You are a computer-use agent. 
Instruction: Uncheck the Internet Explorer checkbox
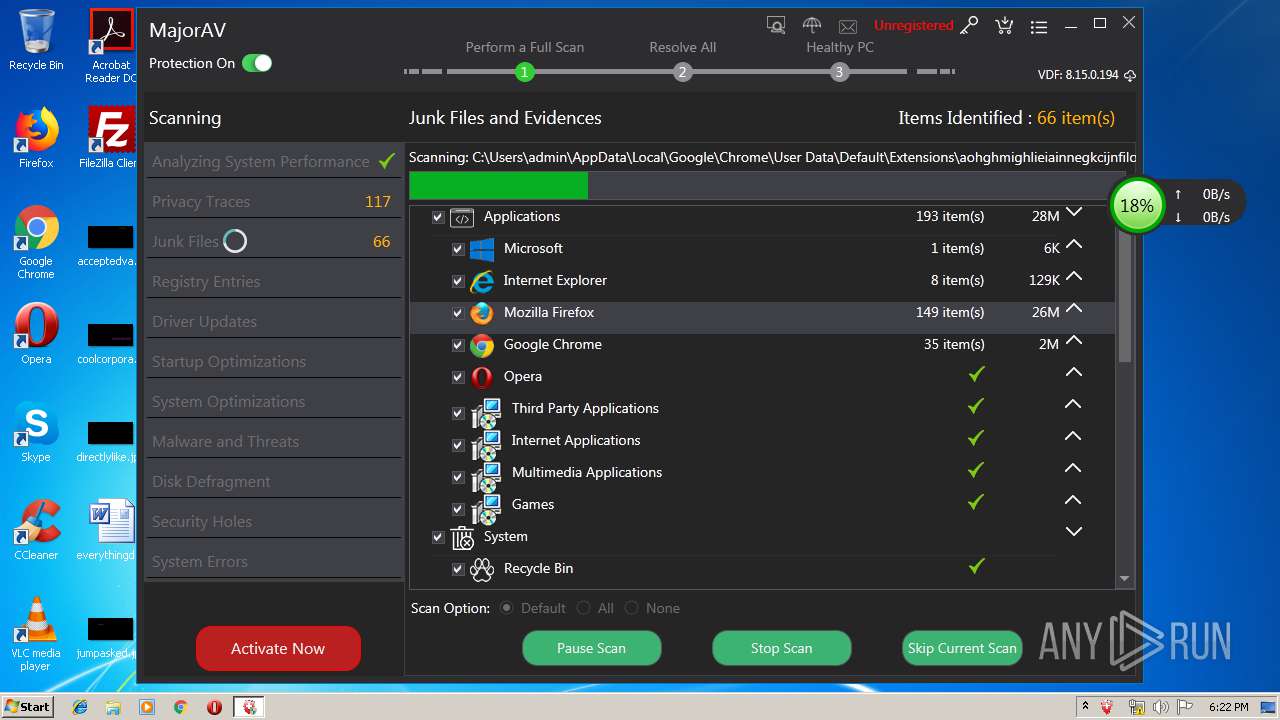click(x=458, y=281)
